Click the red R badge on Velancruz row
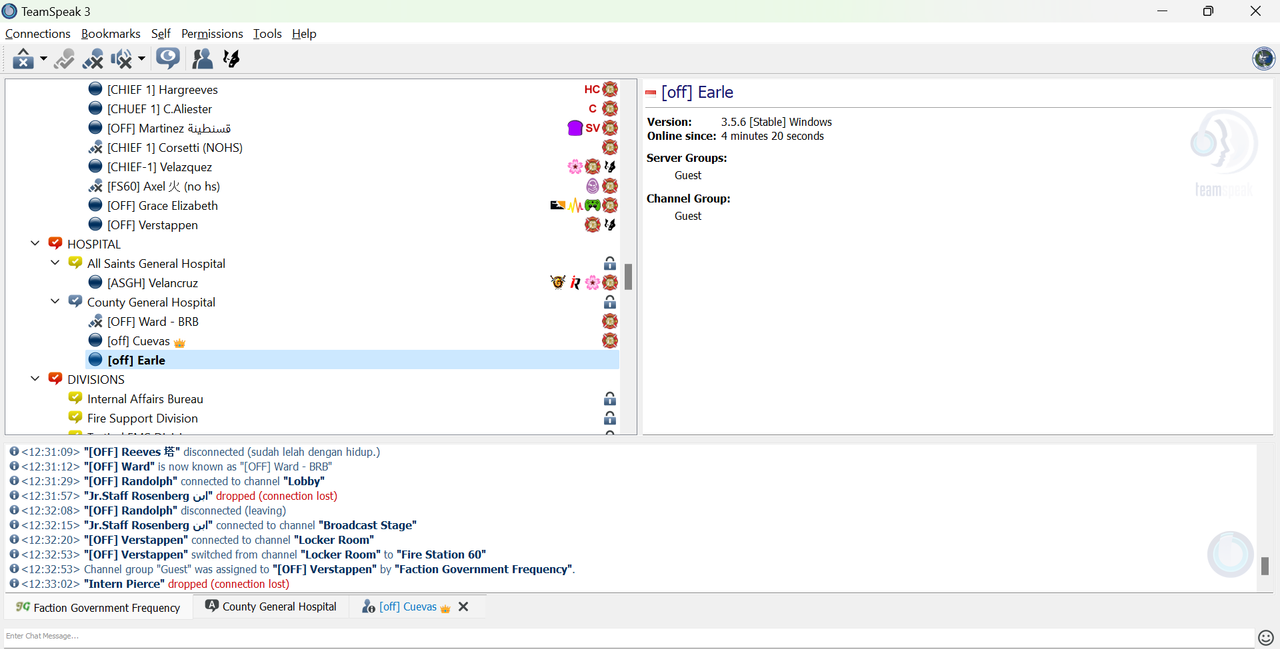 click(575, 283)
